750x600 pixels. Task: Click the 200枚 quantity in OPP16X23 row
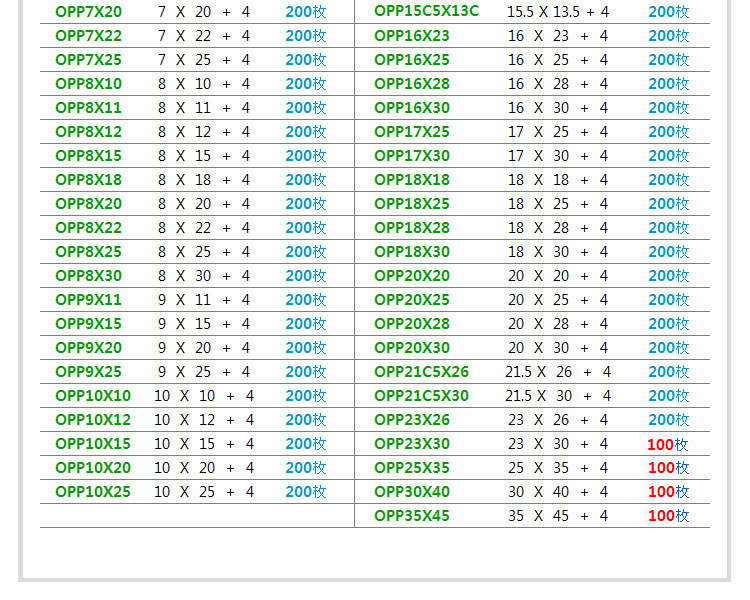click(x=668, y=36)
